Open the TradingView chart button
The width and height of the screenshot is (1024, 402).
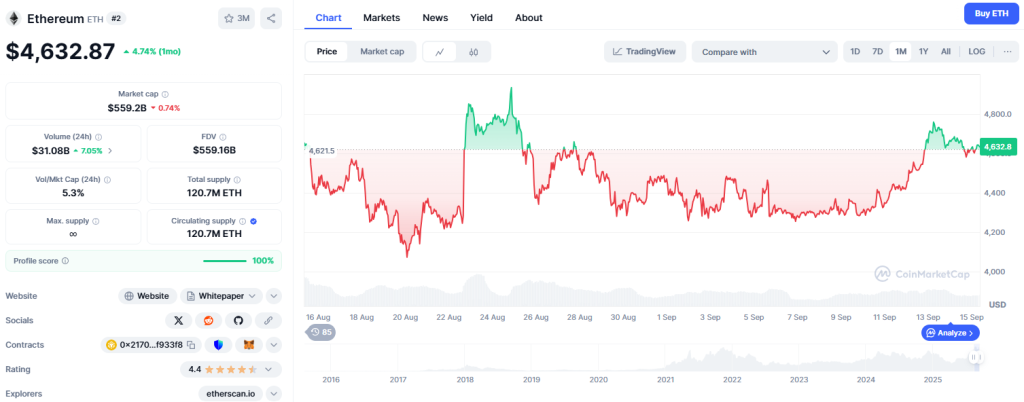coord(645,52)
